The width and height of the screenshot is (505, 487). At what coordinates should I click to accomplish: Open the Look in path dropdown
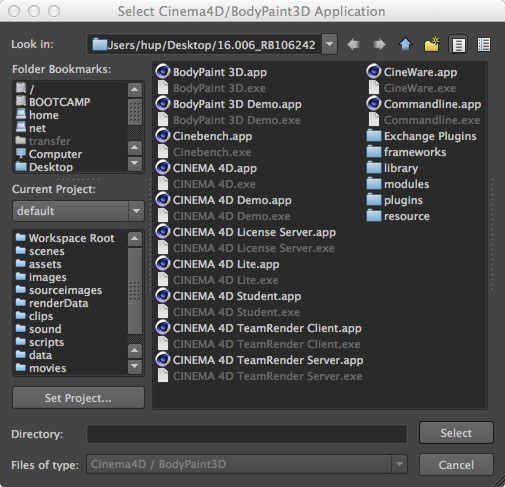329,44
